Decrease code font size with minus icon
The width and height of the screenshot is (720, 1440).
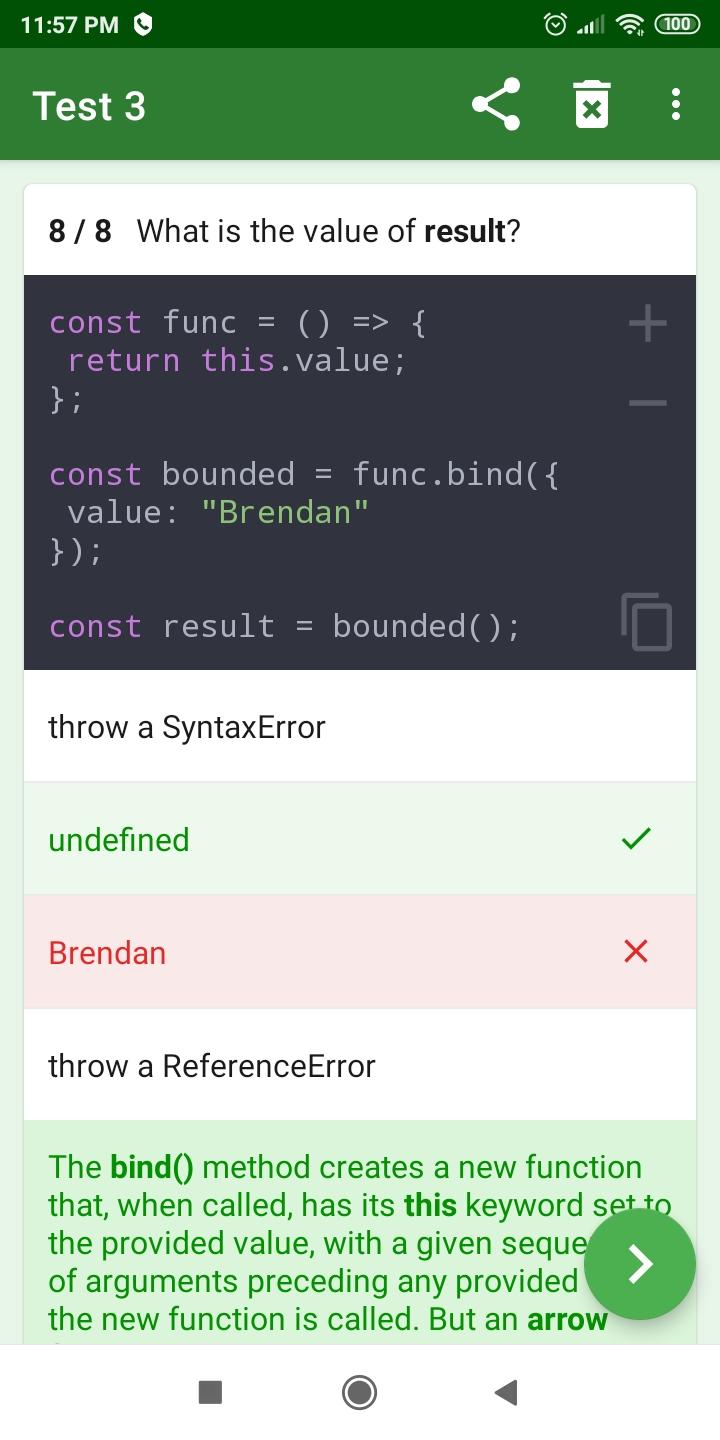tap(647, 403)
